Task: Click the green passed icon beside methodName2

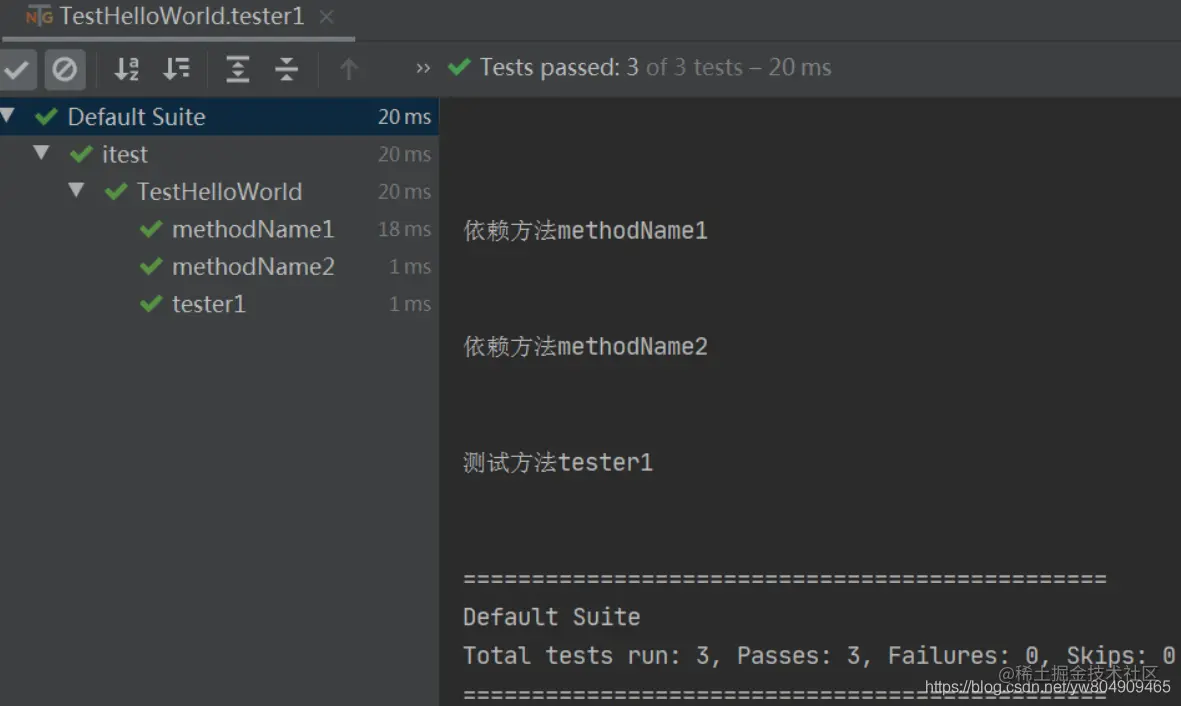Action: (151, 266)
